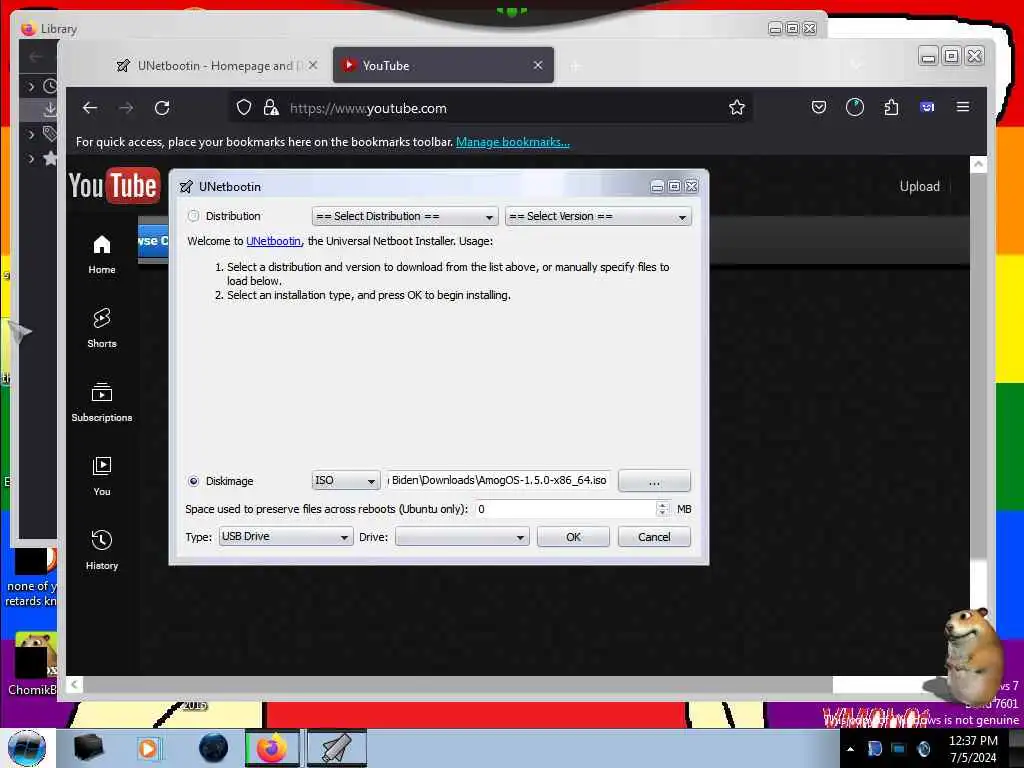Expand All Bookmarks star in Library tree
The height and width of the screenshot is (768, 1024).
pos(31,158)
